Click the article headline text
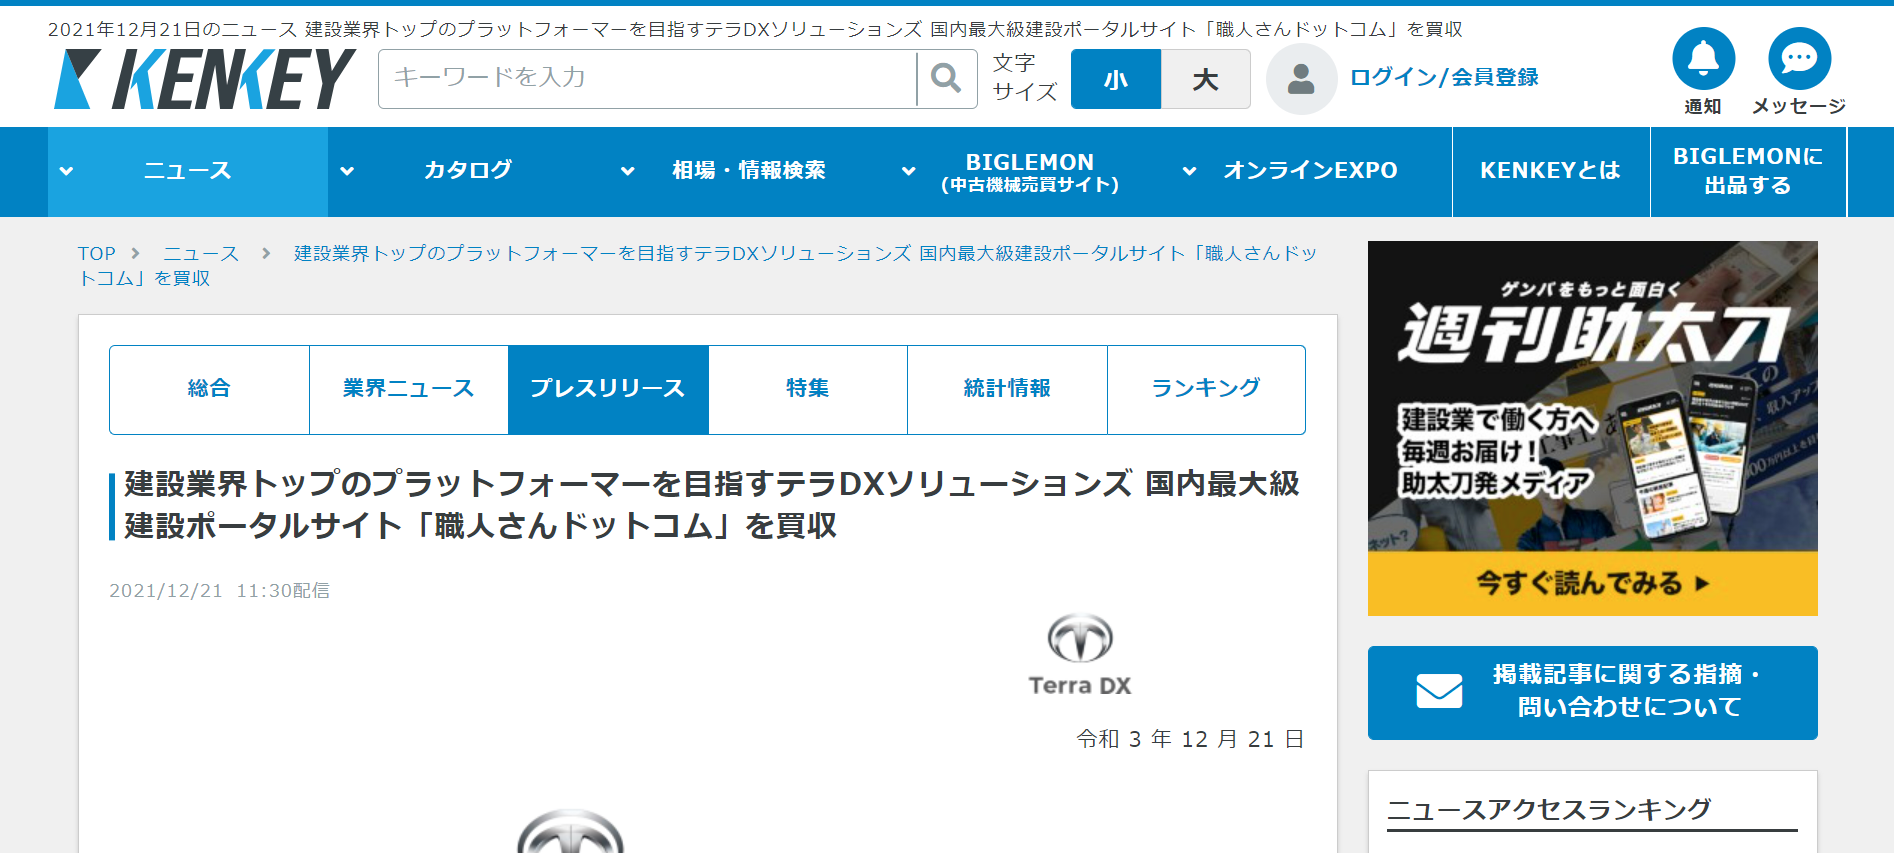The height and width of the screenshot is (853, 1894). pyautogui.click(x=711, y=505)
